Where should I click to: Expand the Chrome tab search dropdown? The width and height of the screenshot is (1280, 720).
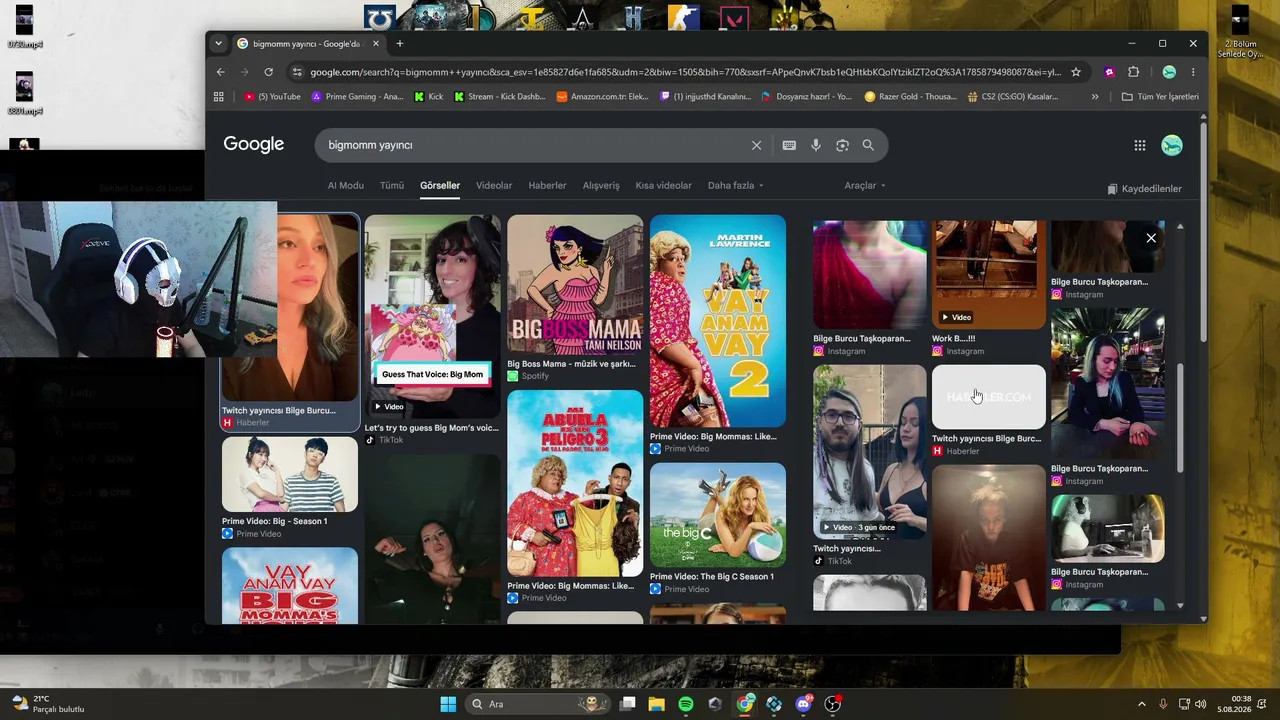pos(218,44)
